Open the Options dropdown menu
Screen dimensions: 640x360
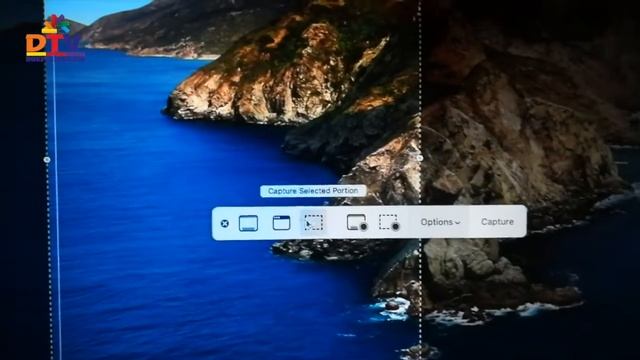440,222
